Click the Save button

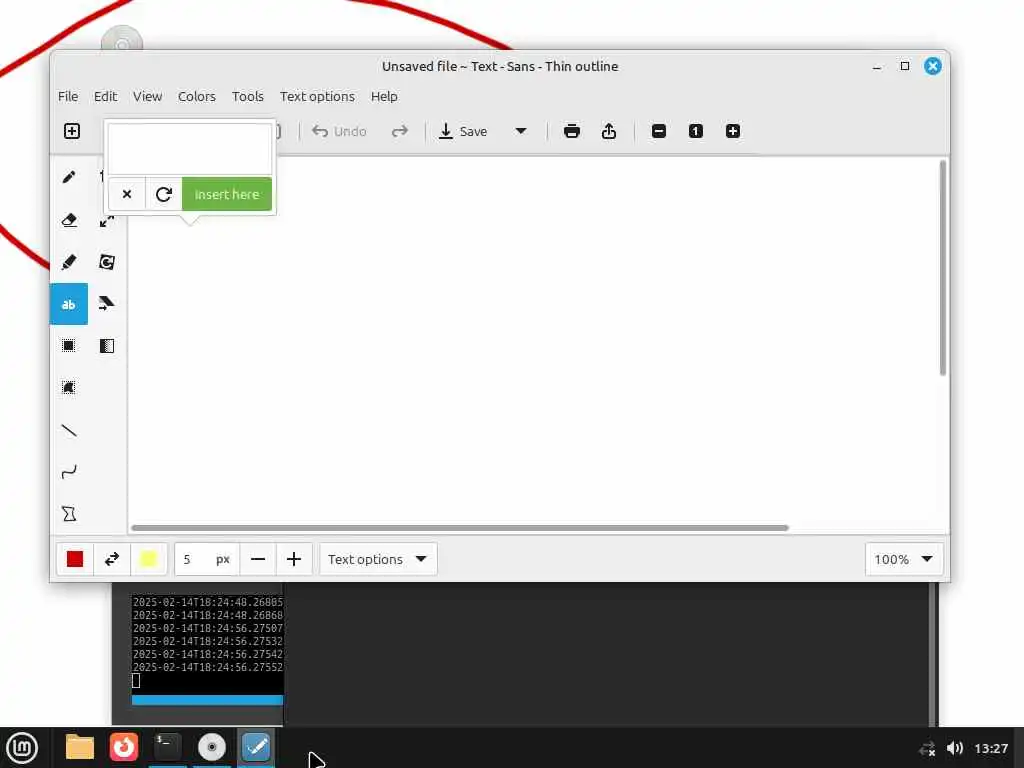click(x=463, y=131)
